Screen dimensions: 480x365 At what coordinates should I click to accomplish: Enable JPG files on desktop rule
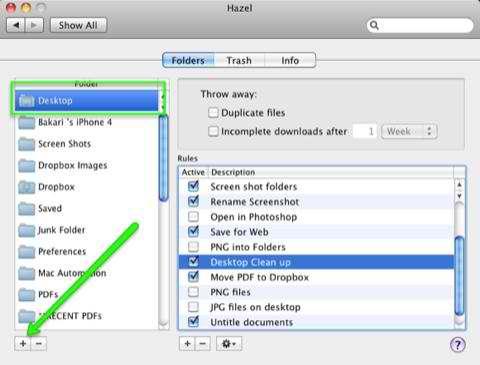[x=193, y=307]
